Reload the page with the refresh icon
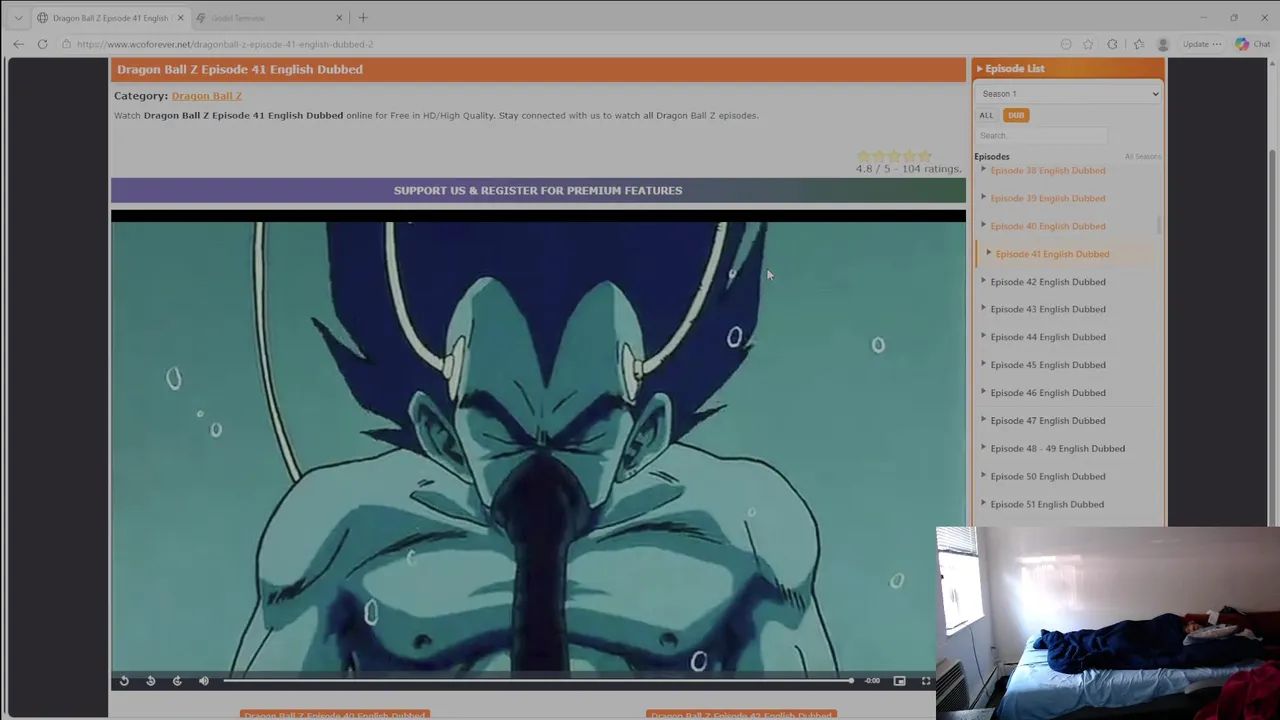The image size is (1280, 720). (42, 44)
